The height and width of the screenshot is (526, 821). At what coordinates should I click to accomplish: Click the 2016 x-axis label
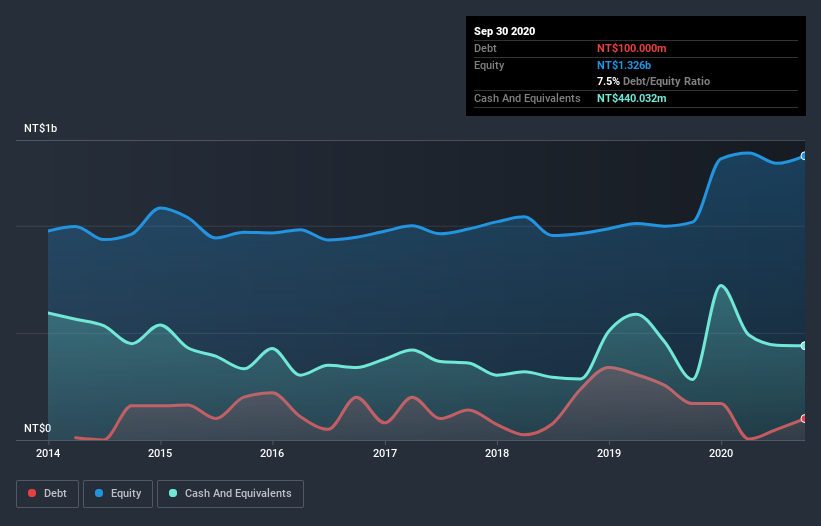[x=272, y=453]
